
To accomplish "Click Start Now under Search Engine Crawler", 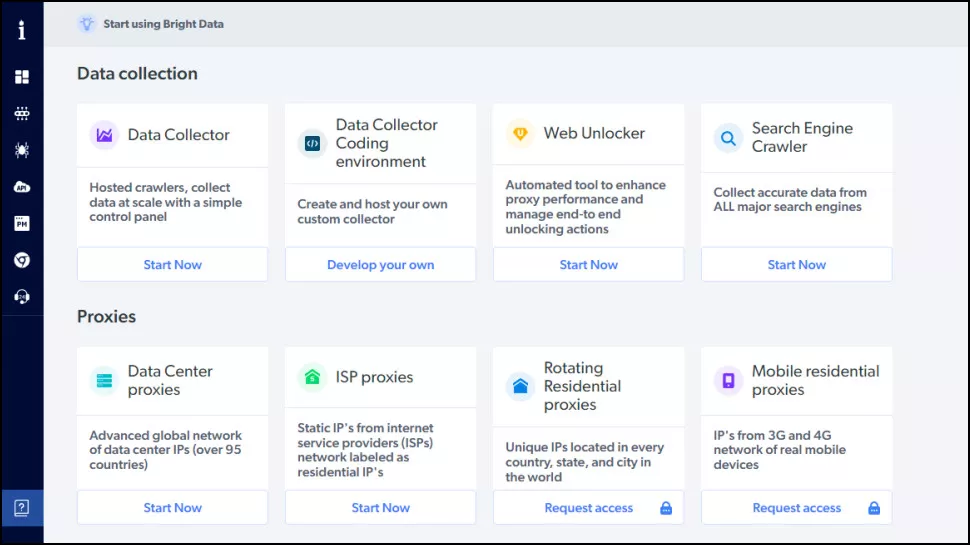I will pyautogui.click(x=796, y=265).
